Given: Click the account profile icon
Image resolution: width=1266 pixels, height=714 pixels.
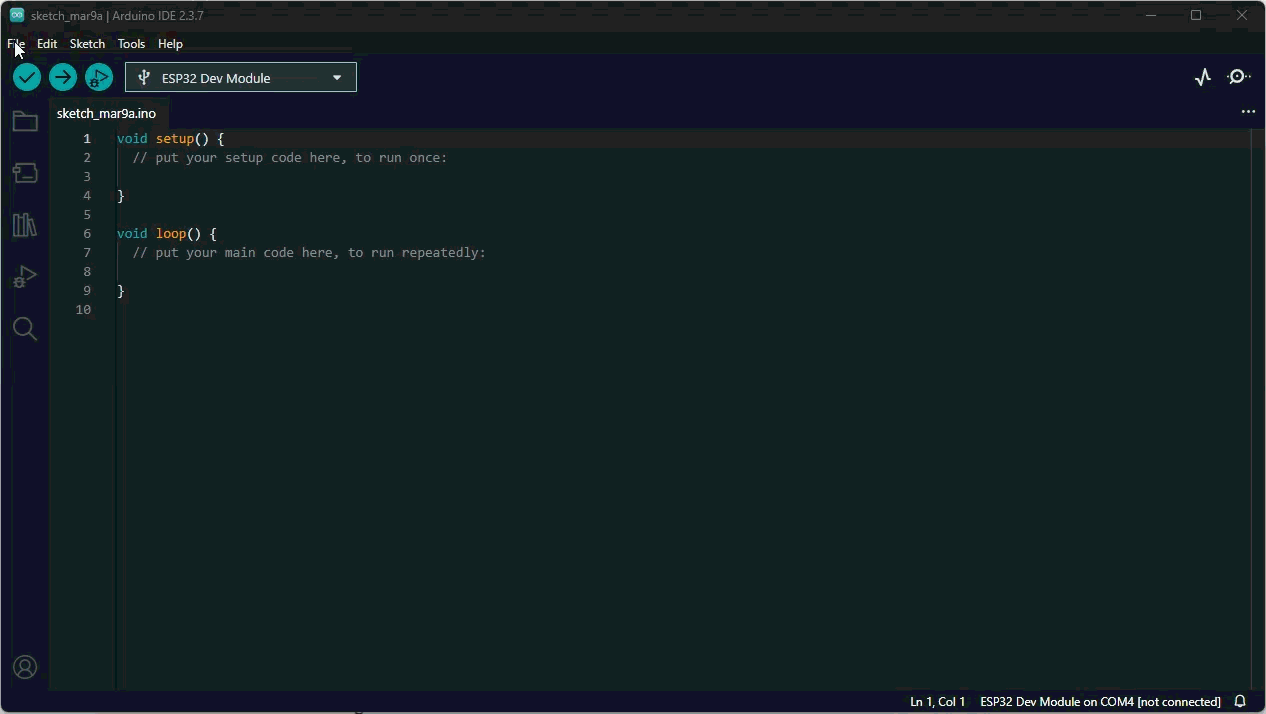Looking at the screenshot, I should click(25, 667).
